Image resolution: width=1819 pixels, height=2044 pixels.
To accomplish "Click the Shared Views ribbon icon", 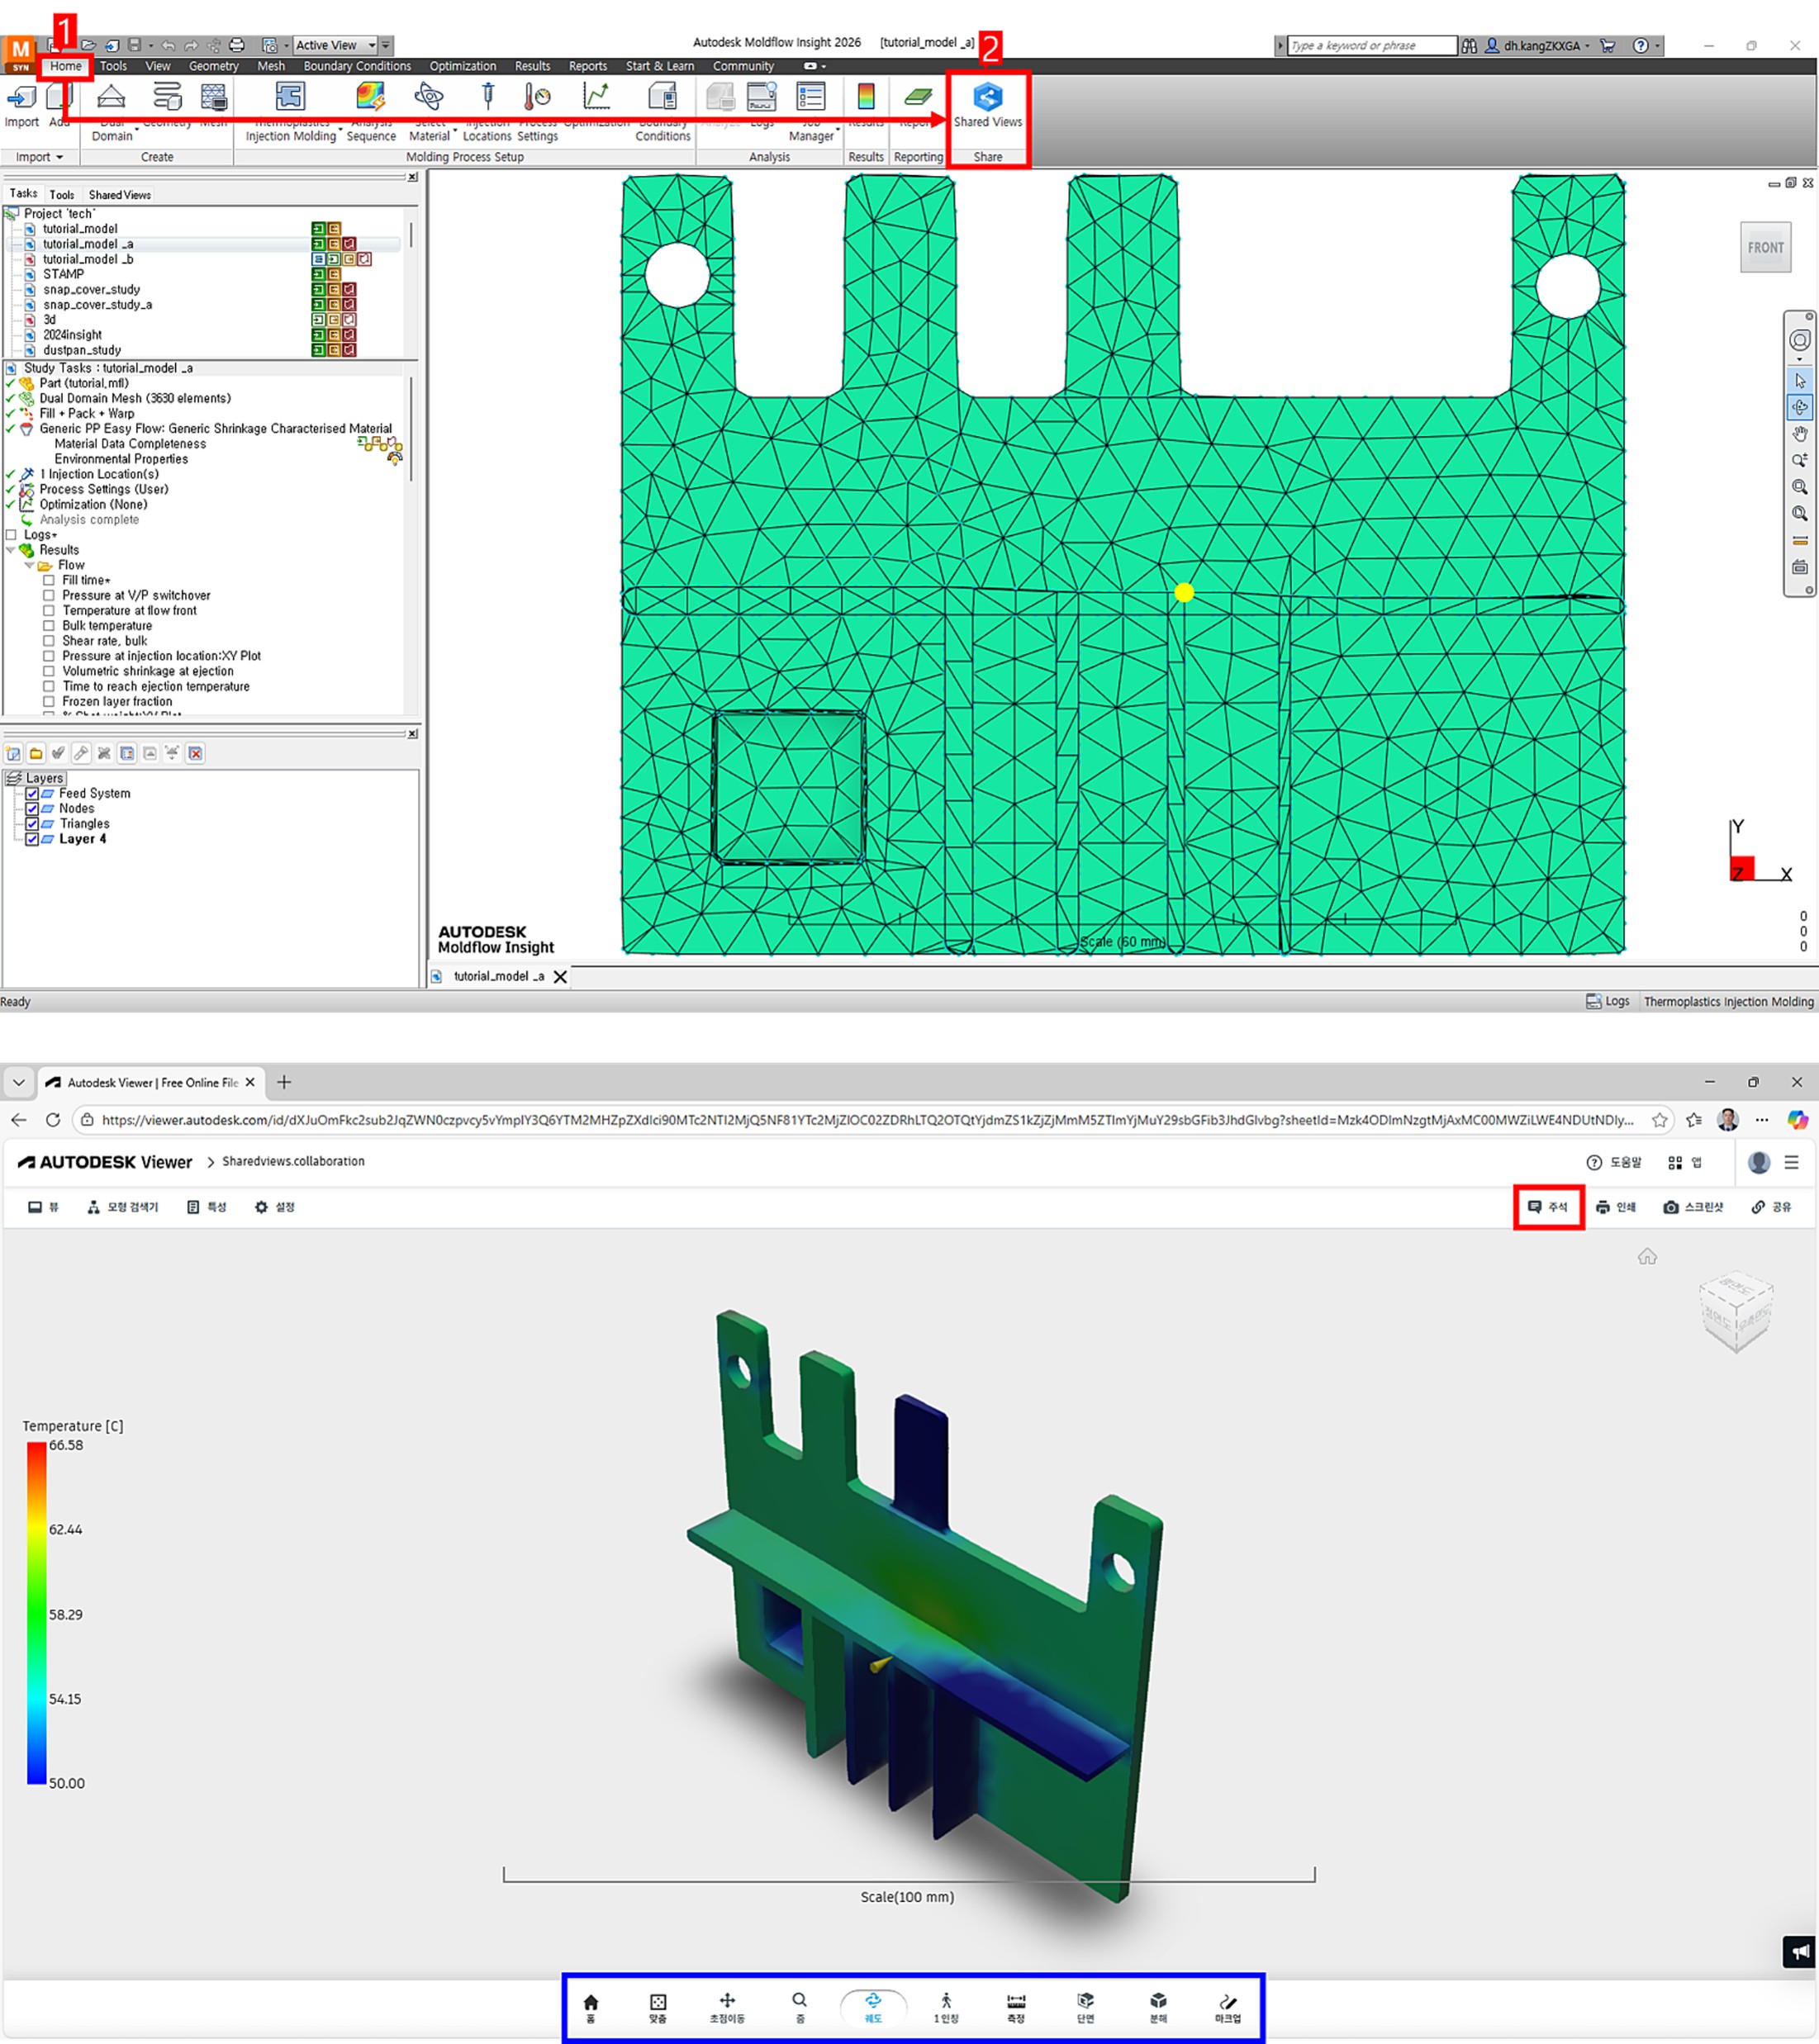I will 987,98.
